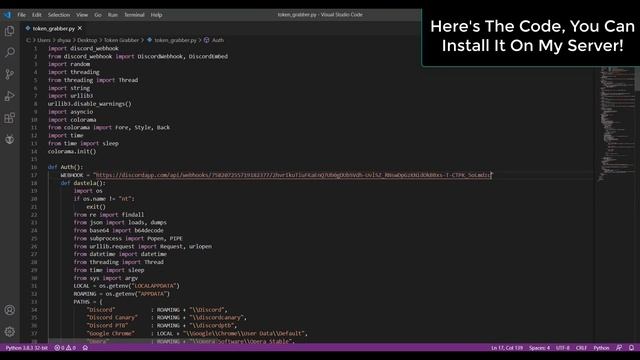The height and width of the screenshot is (360, 640).
Task: Open the Run and Debug view
Action: click(x=9, y=96)
